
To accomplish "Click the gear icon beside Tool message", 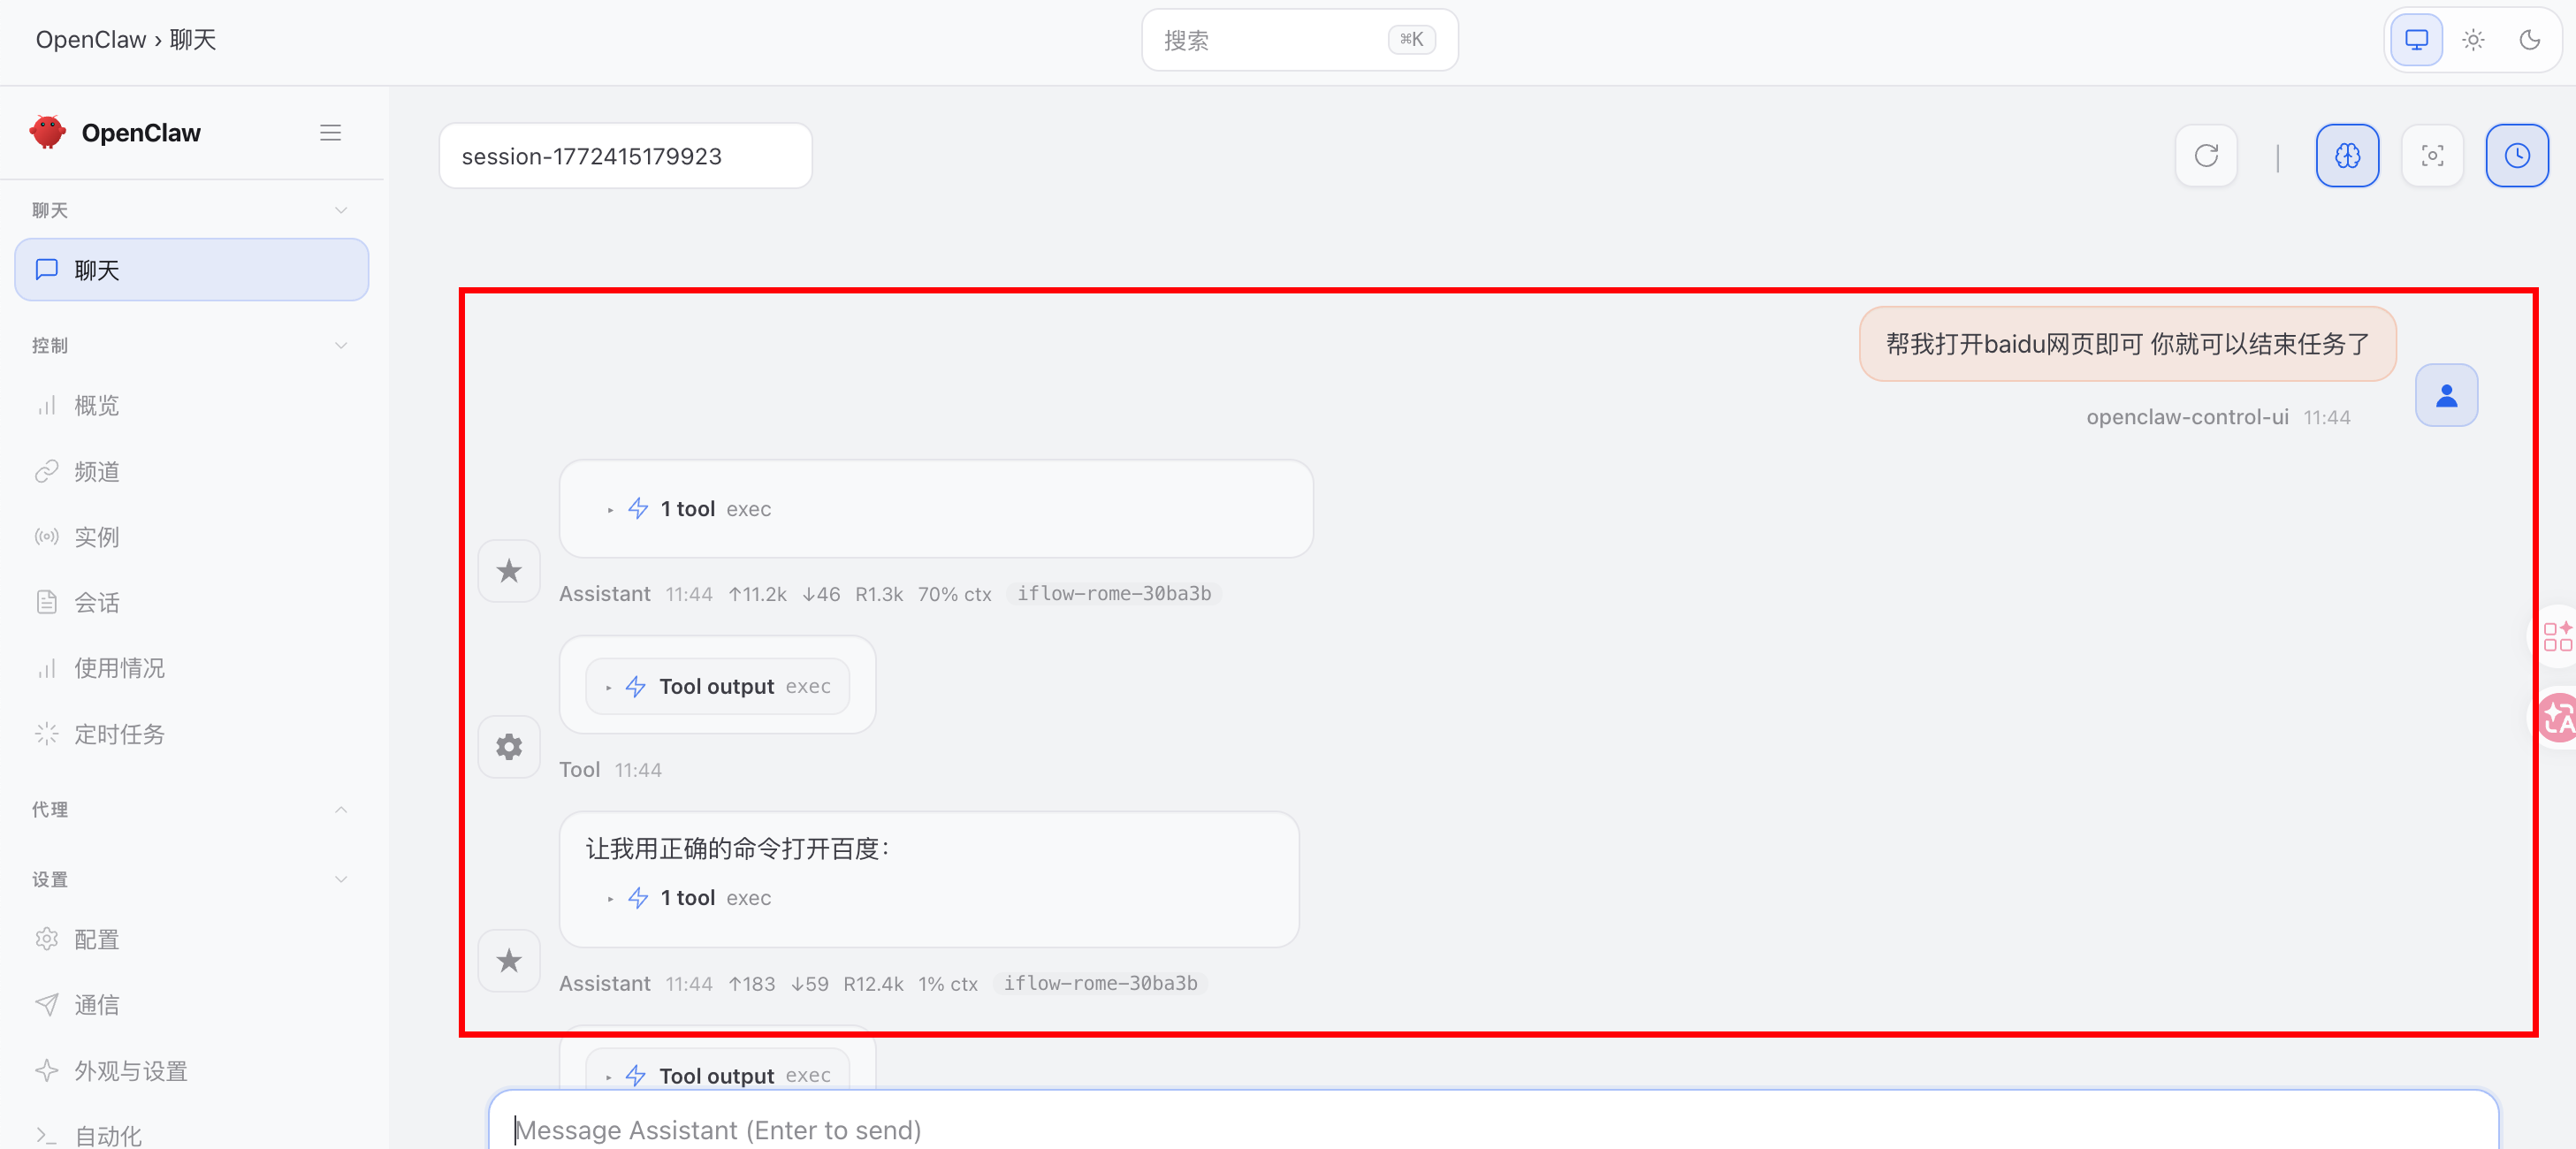I will pyautogui.click(x=509, y=746).
